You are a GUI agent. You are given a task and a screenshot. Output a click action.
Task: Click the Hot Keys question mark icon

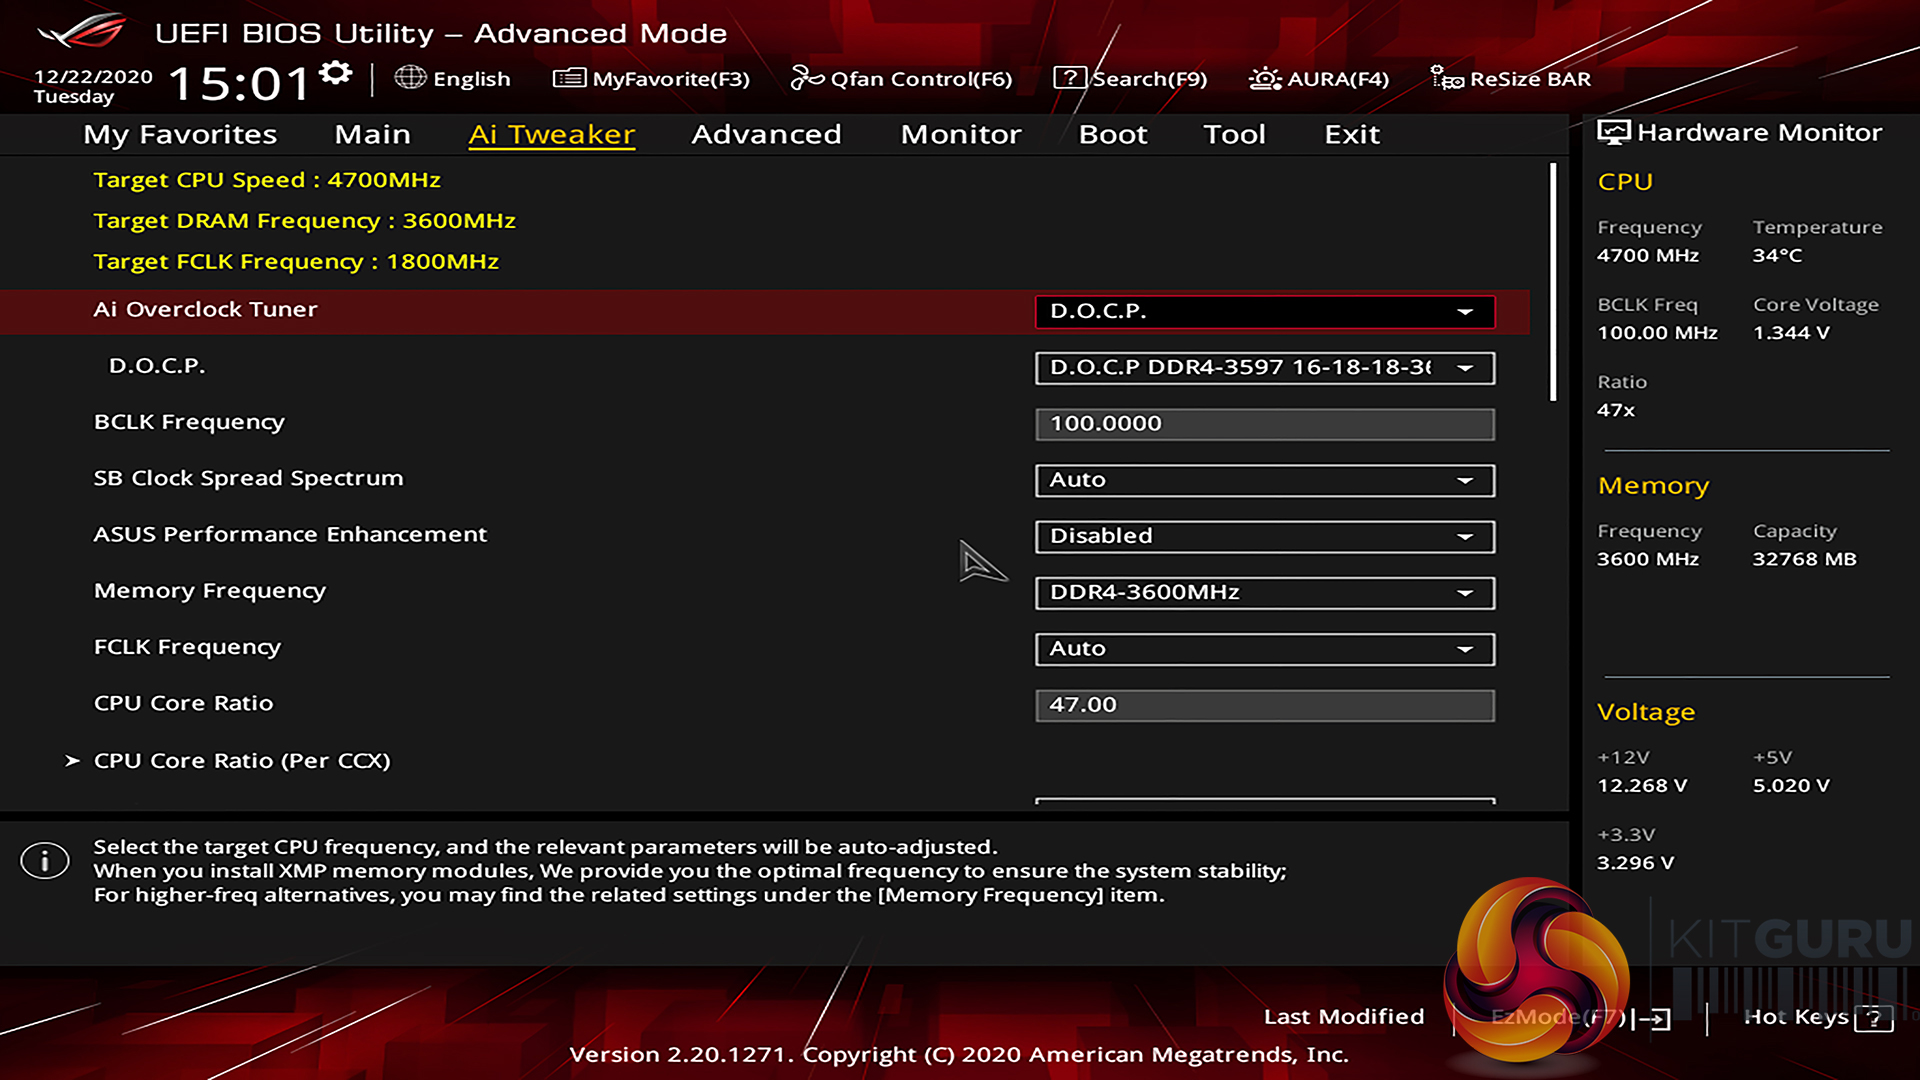click(1873, 1018)
